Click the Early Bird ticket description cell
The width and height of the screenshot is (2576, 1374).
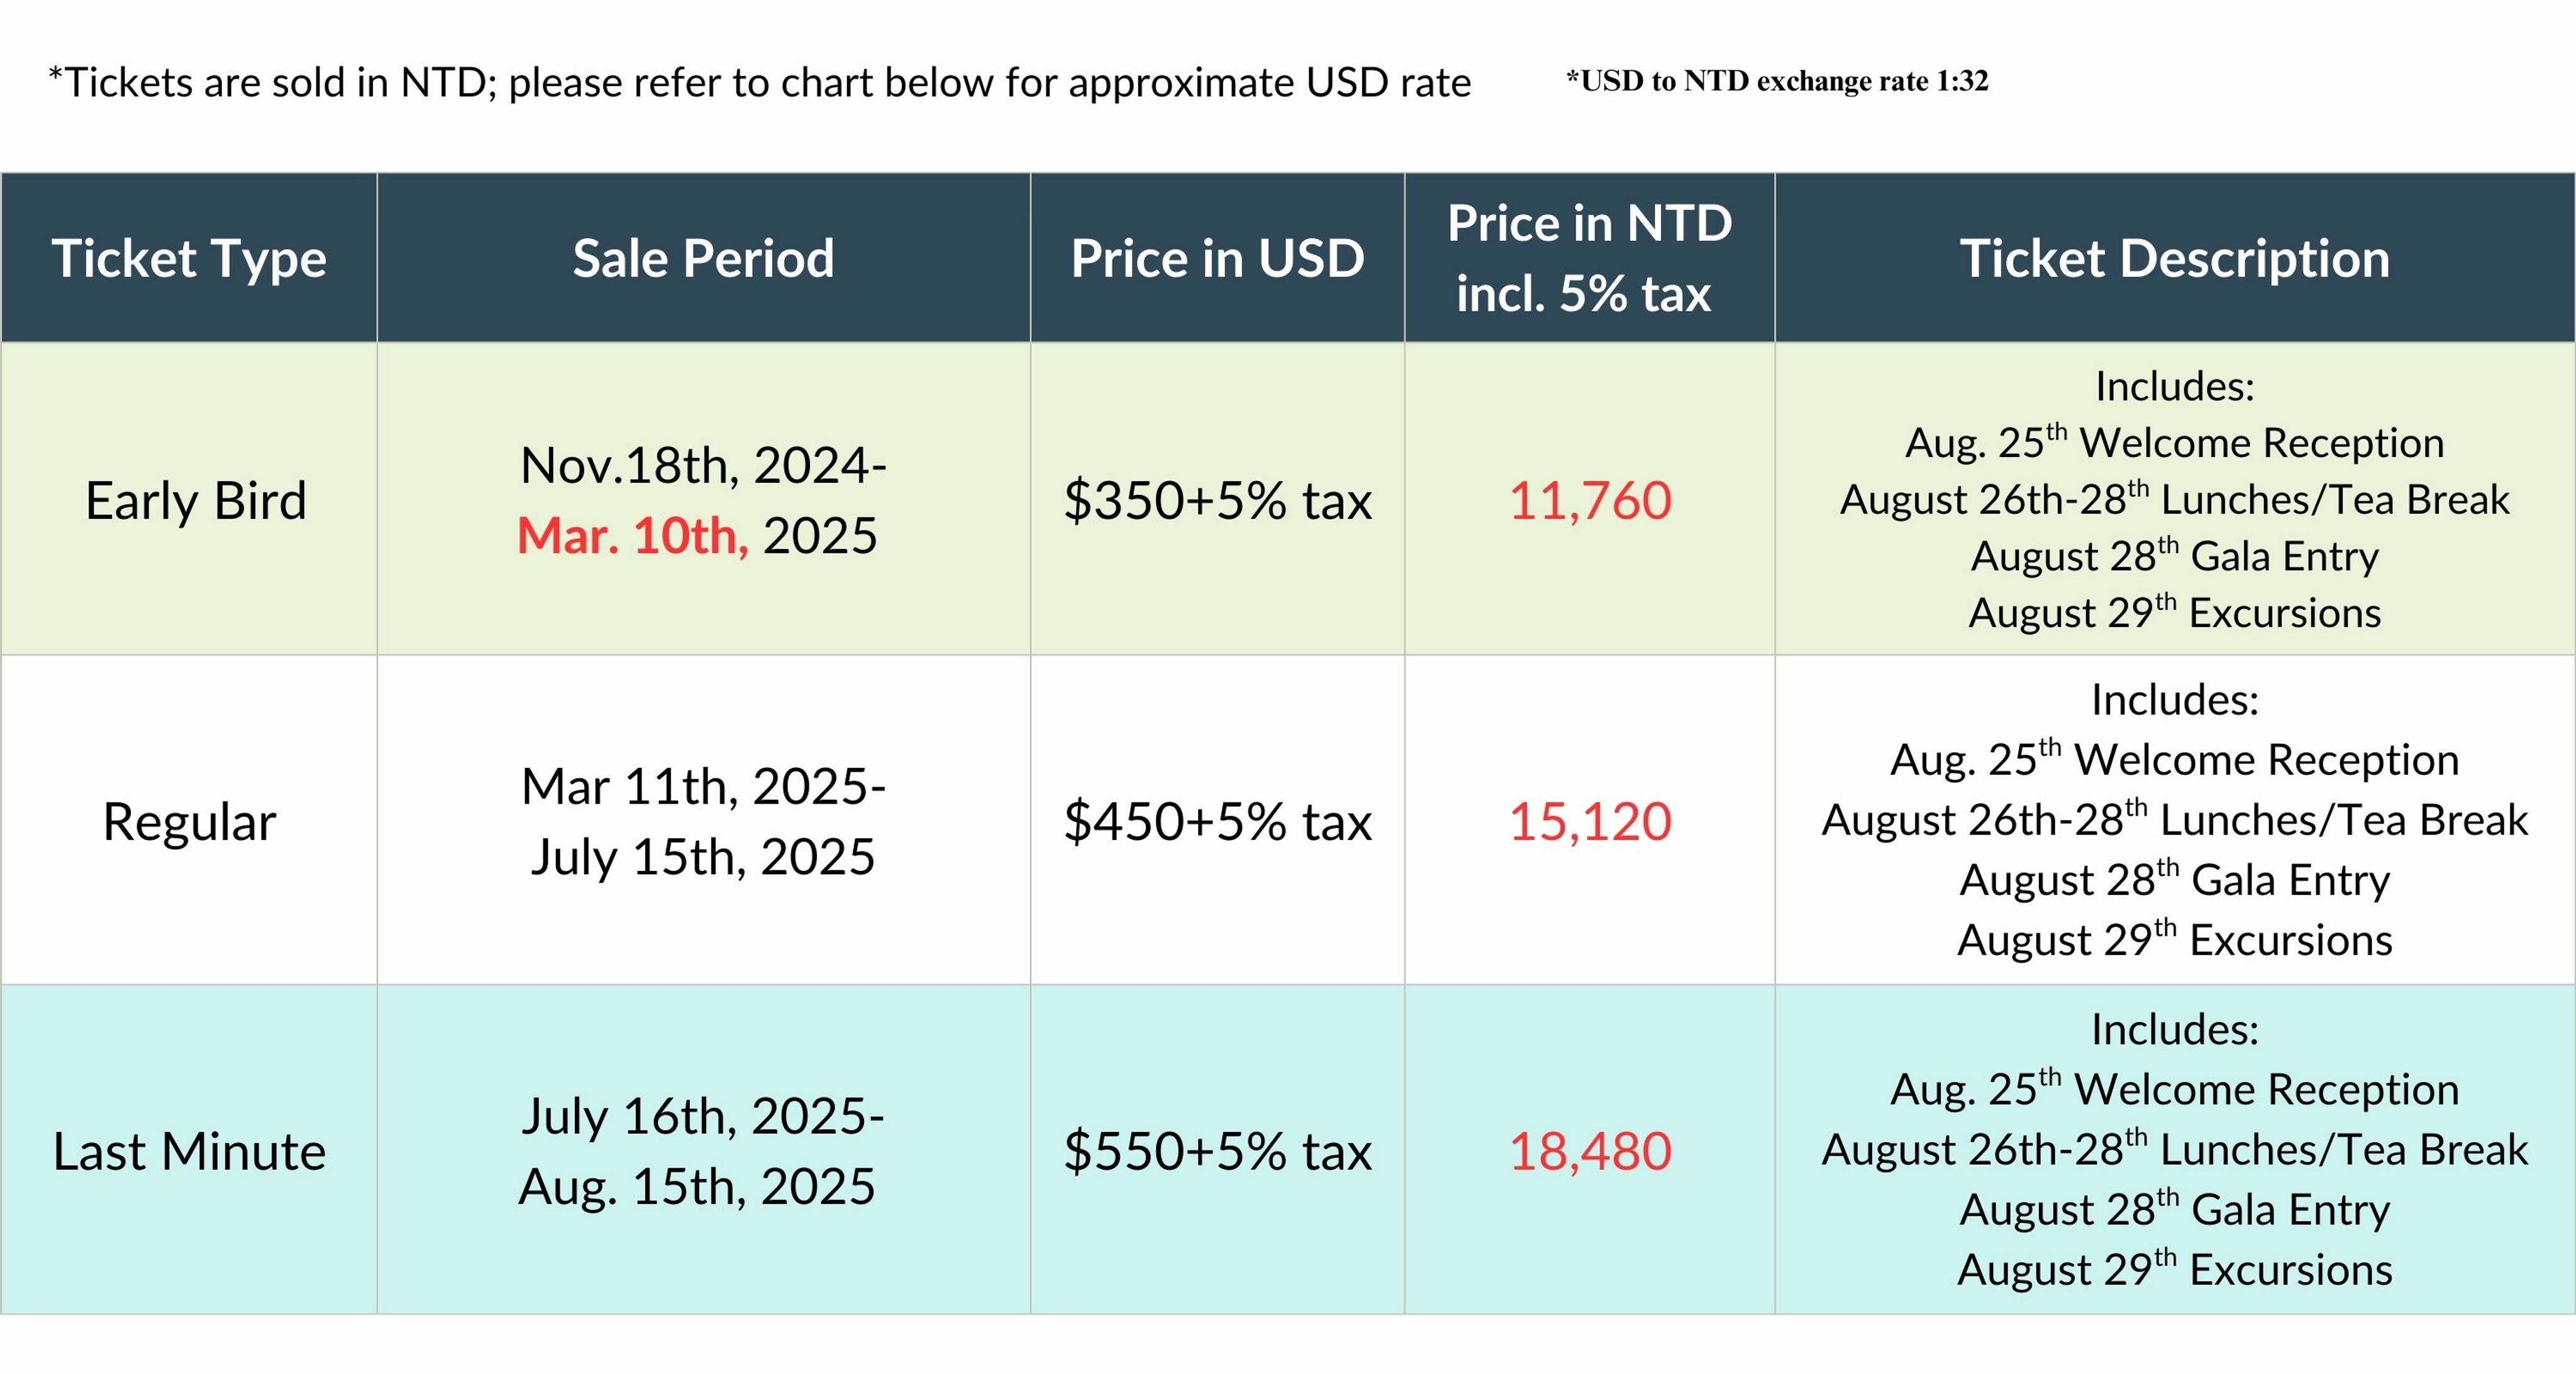click(x=2174, y=499)
